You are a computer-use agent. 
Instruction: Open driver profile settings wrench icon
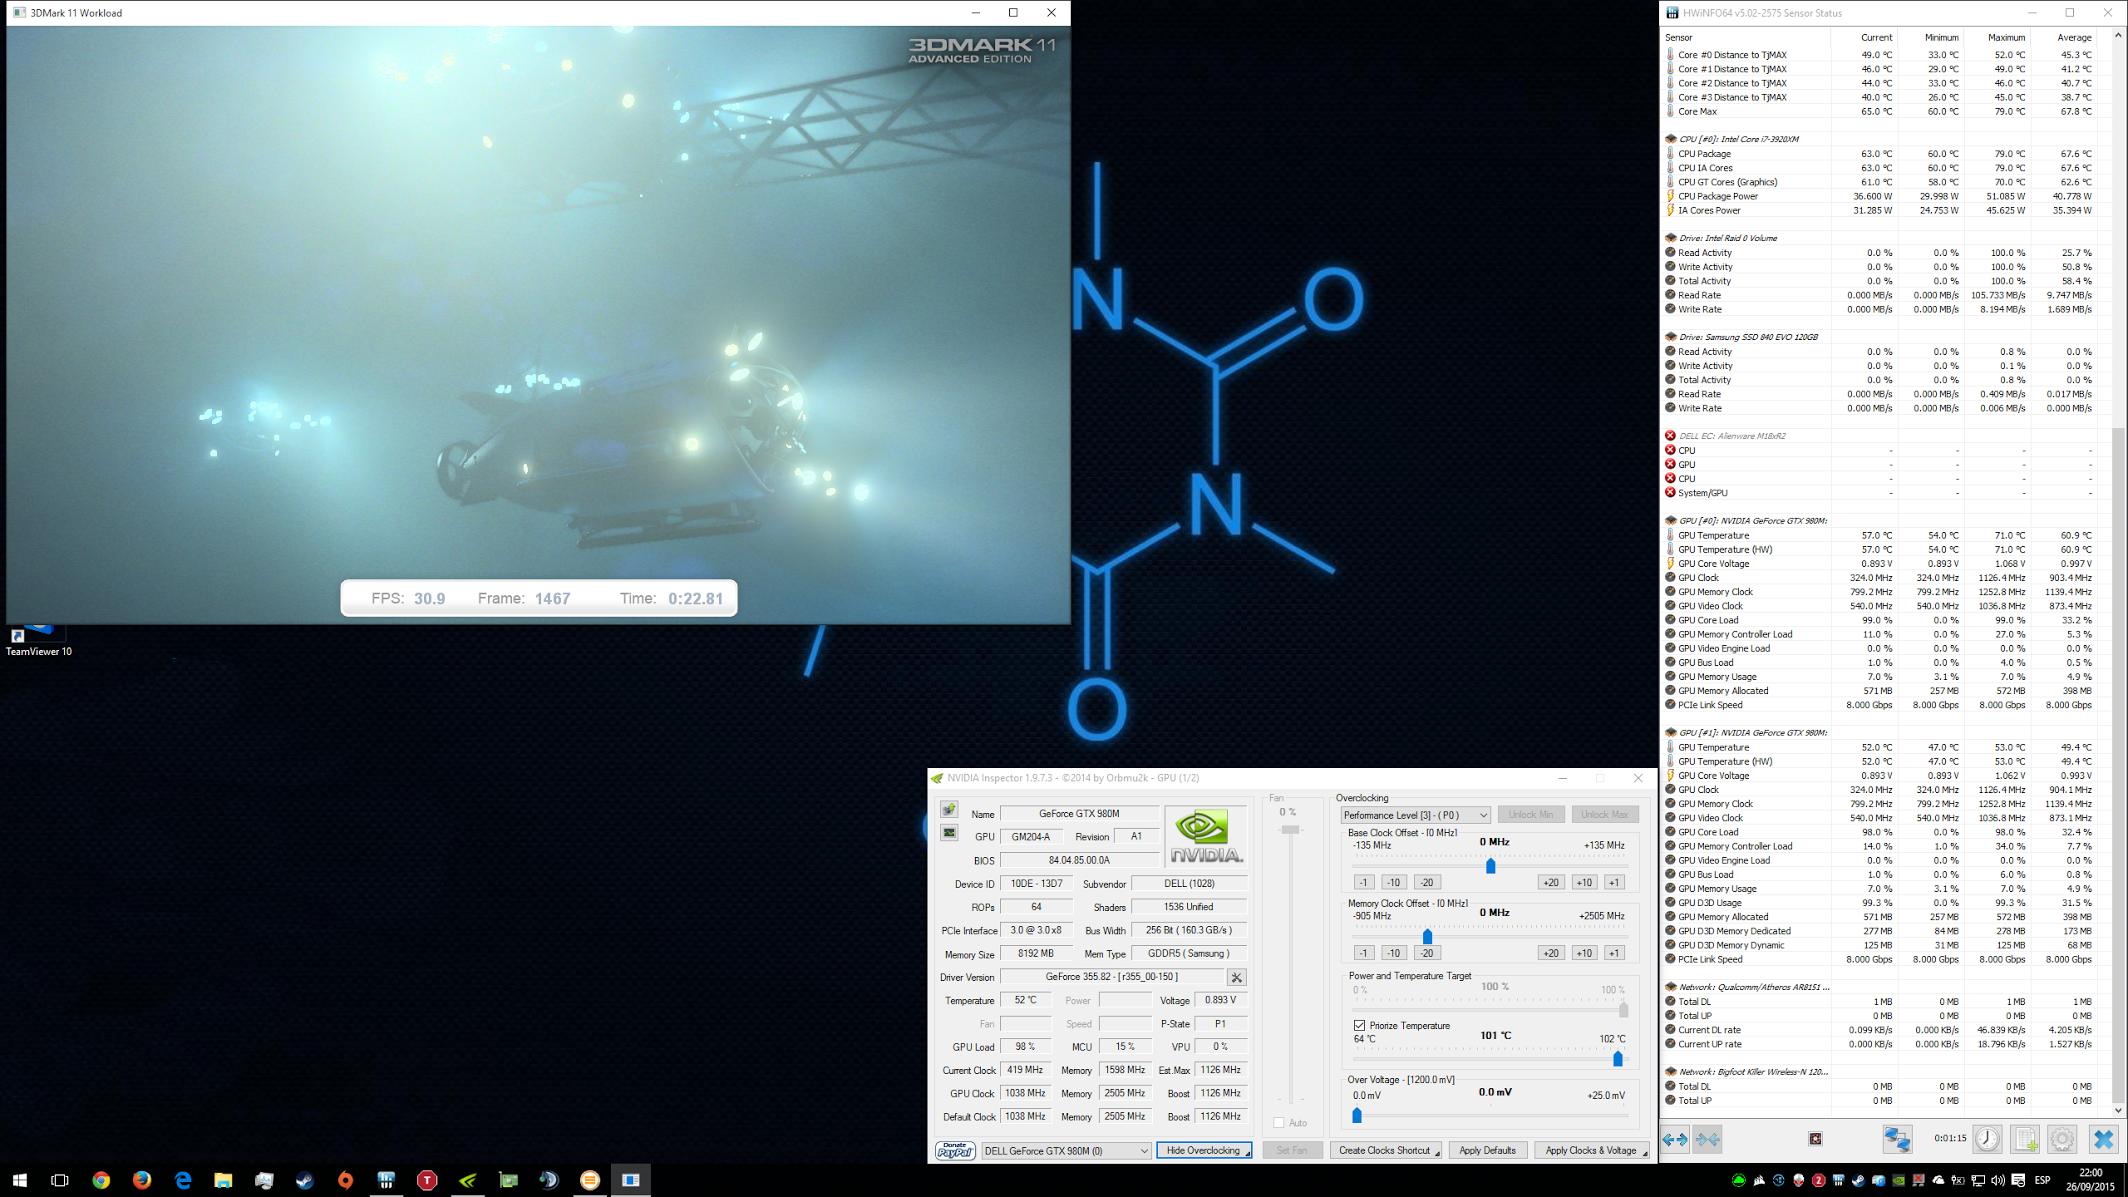click(x=1237, y=977)
